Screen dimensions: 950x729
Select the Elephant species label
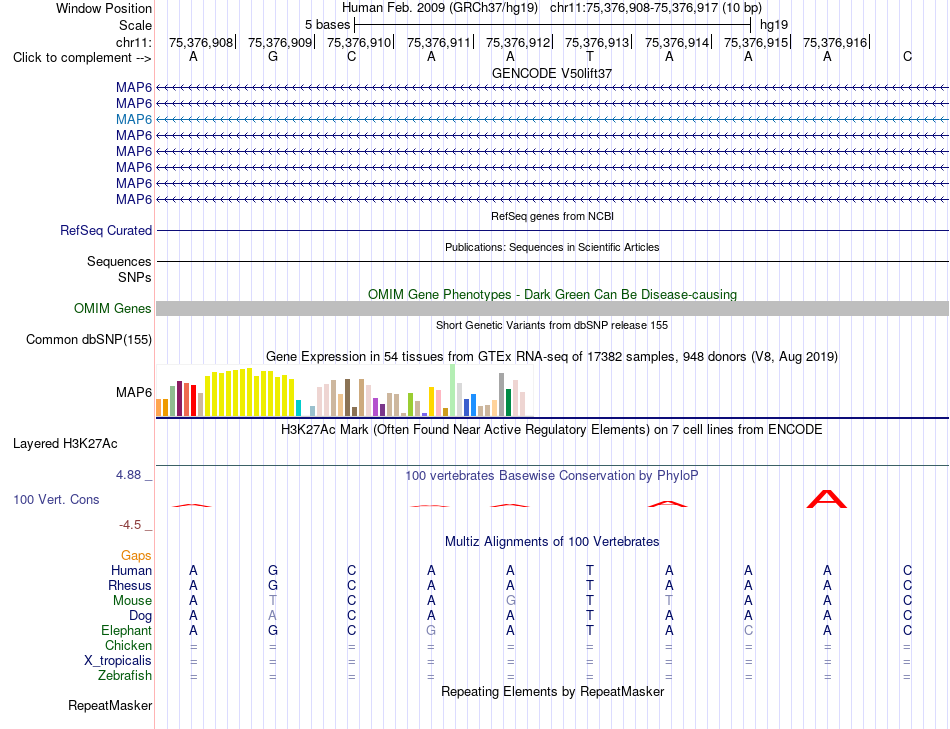tap(127, 630)
